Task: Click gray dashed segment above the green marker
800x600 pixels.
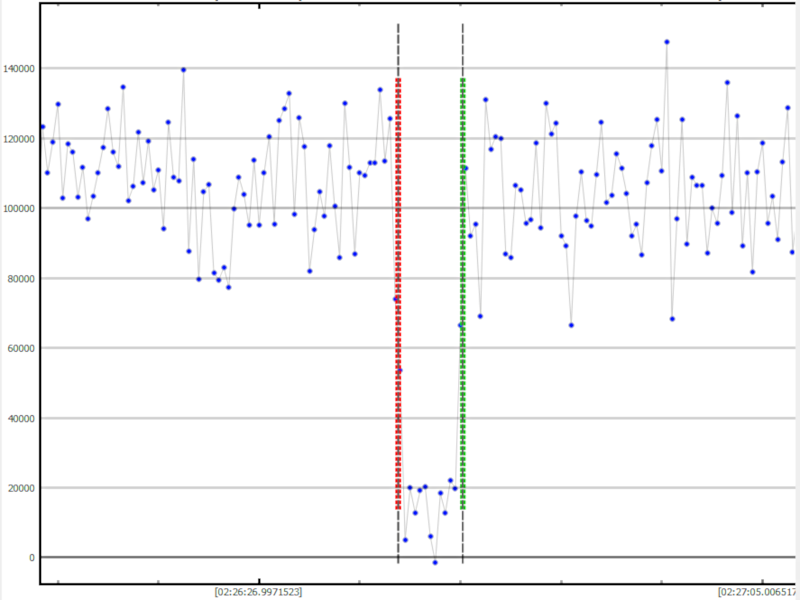Action: coord(462,50)
